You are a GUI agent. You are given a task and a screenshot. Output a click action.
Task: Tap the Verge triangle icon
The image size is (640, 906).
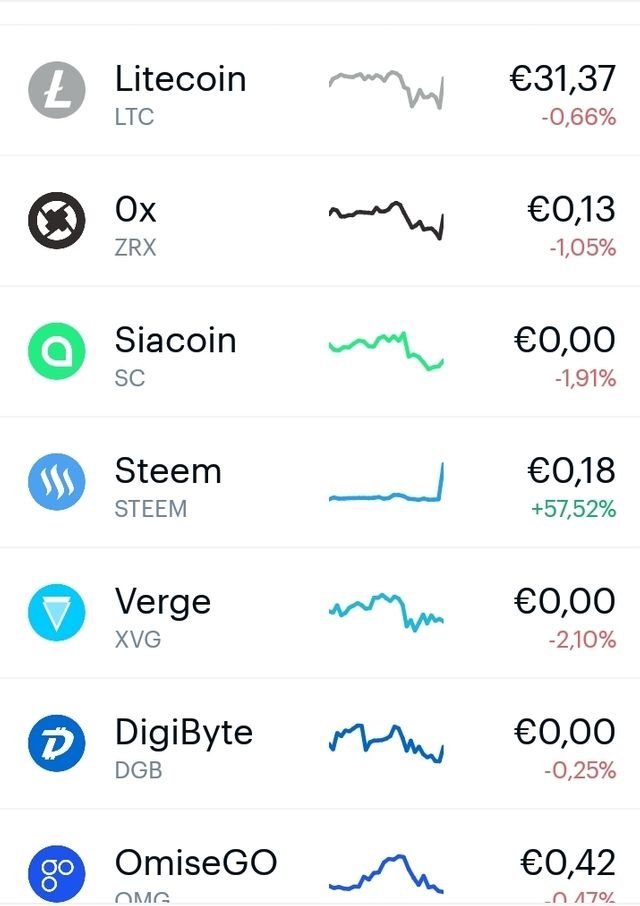58,615
